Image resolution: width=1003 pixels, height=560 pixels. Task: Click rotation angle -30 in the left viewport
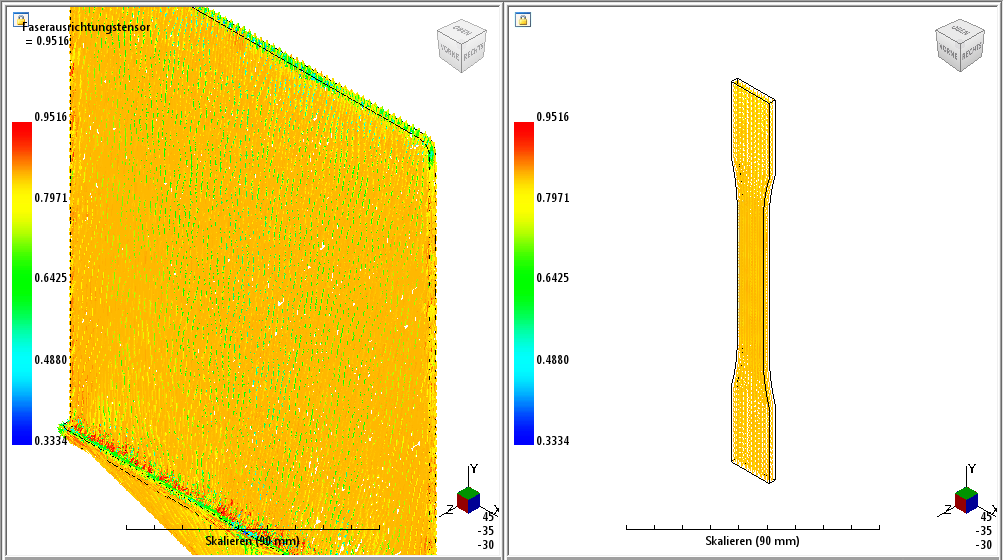pyautogui.click(x=486, y=545)
